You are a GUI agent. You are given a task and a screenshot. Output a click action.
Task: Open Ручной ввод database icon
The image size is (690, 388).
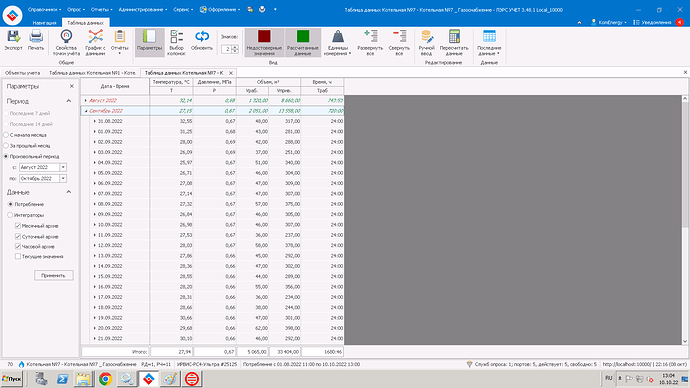point(426,37)
